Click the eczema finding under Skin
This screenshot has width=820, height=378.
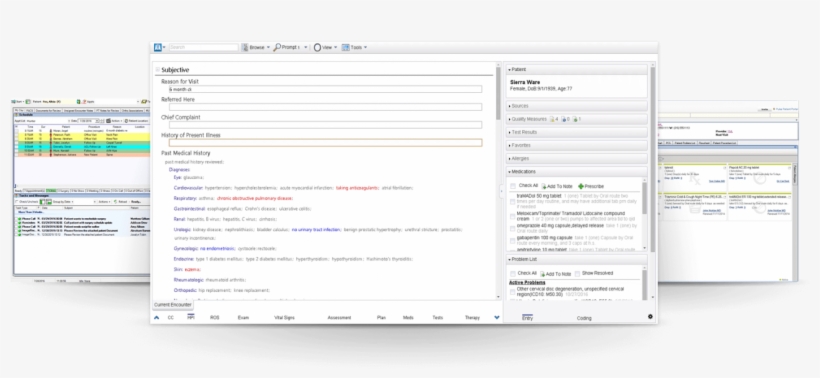coord(191,269)
